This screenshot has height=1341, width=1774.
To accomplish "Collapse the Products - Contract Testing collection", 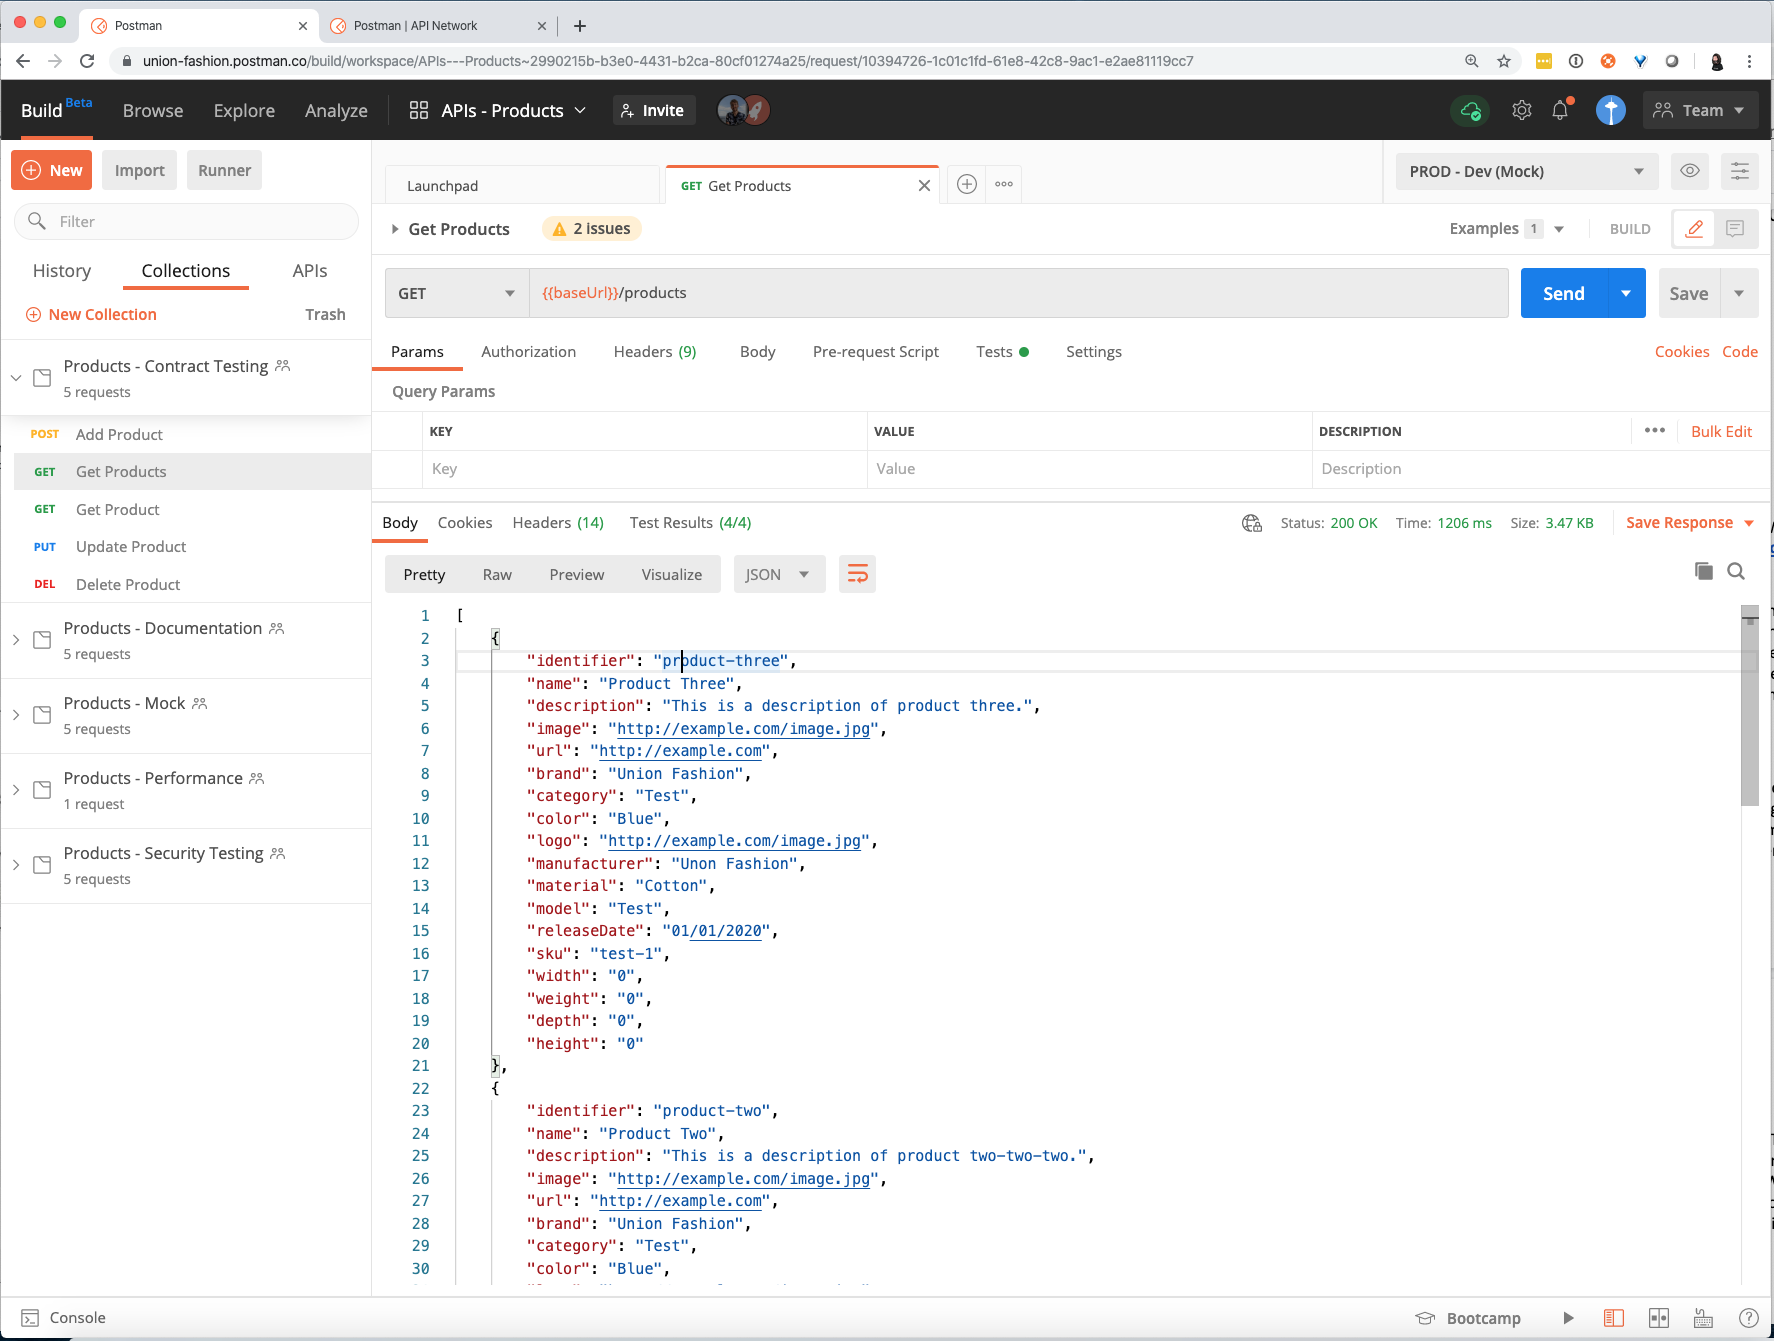I will 16,378.
